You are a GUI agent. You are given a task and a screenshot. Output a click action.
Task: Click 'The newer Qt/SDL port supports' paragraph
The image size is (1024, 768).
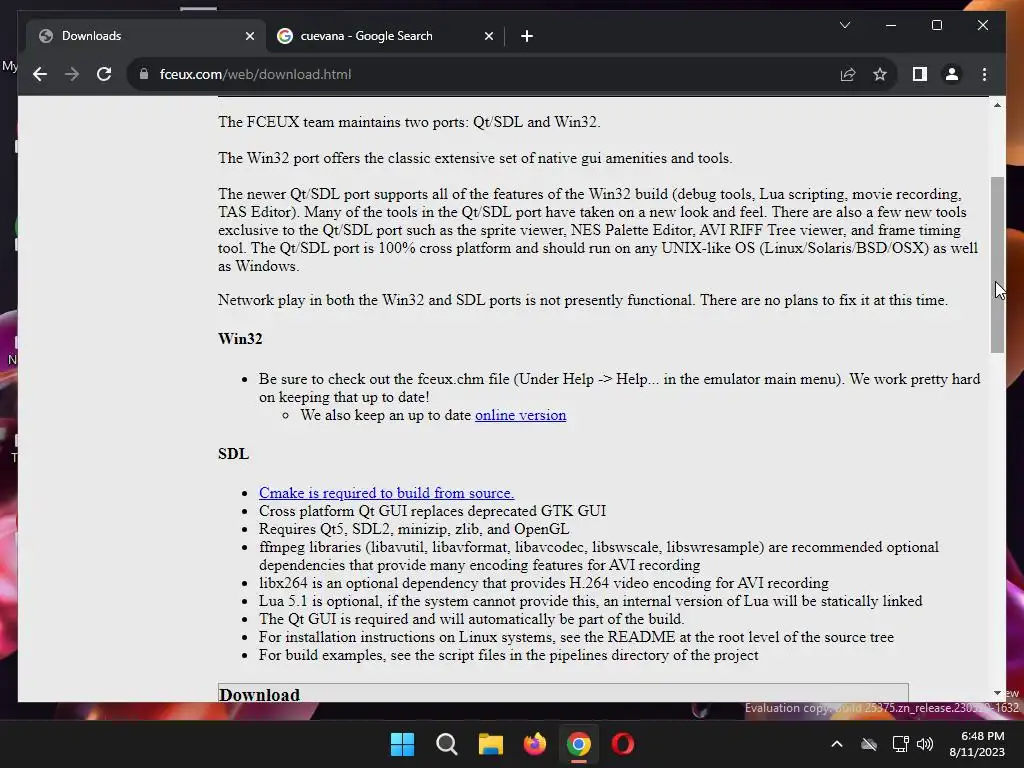pos(598,230)
